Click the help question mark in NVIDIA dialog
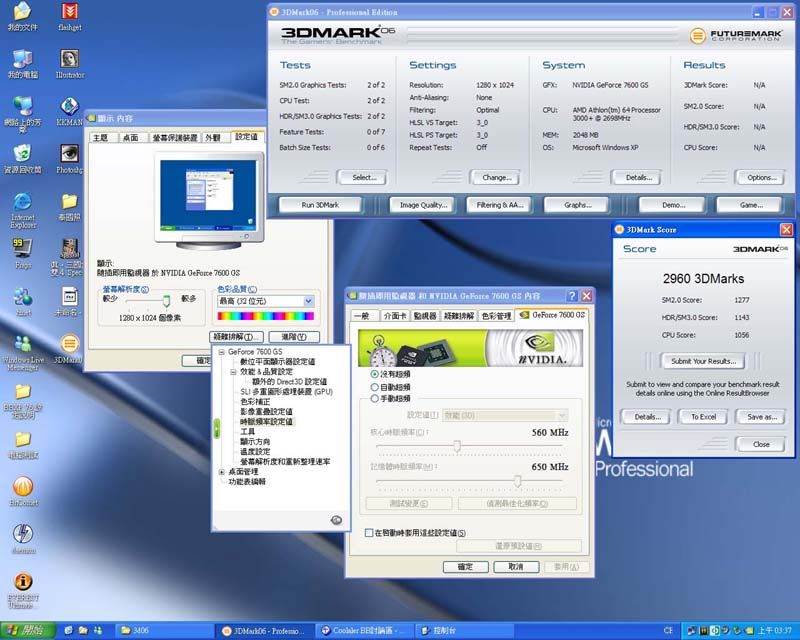This screenshot has height=640, width=800. [572, 296]
